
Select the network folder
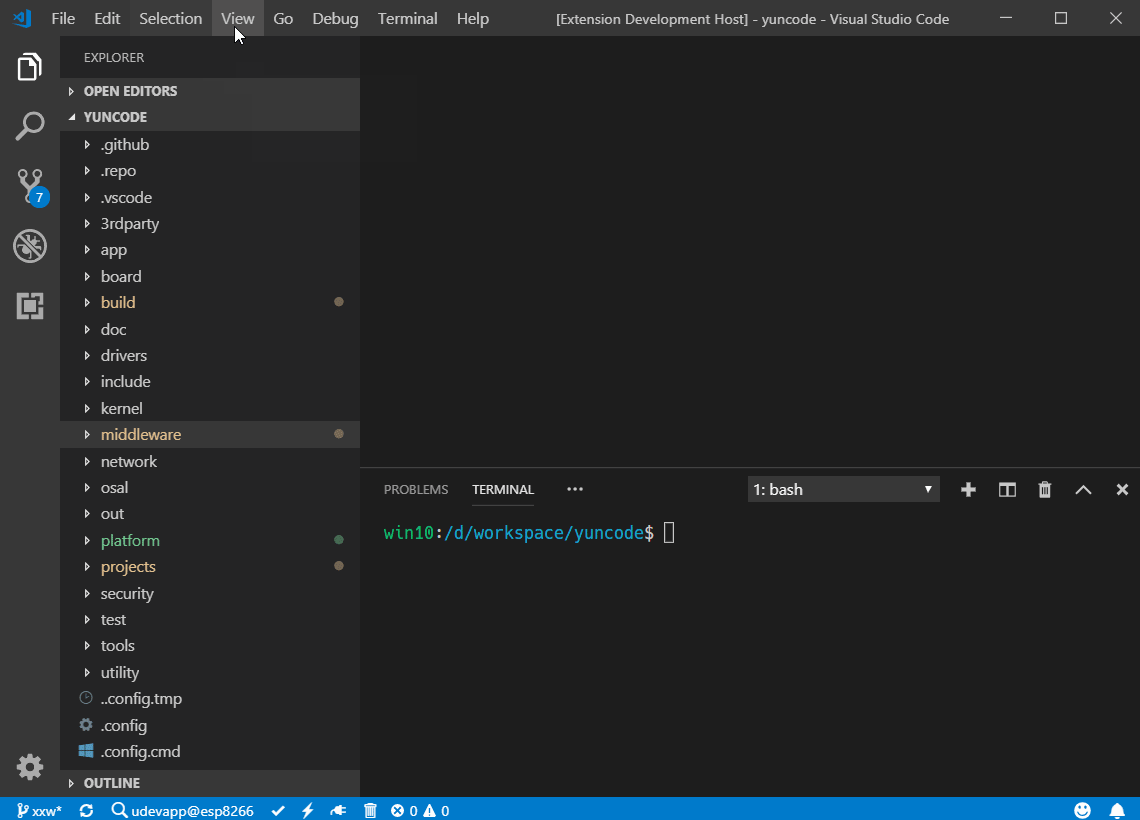tap(209, 462)
